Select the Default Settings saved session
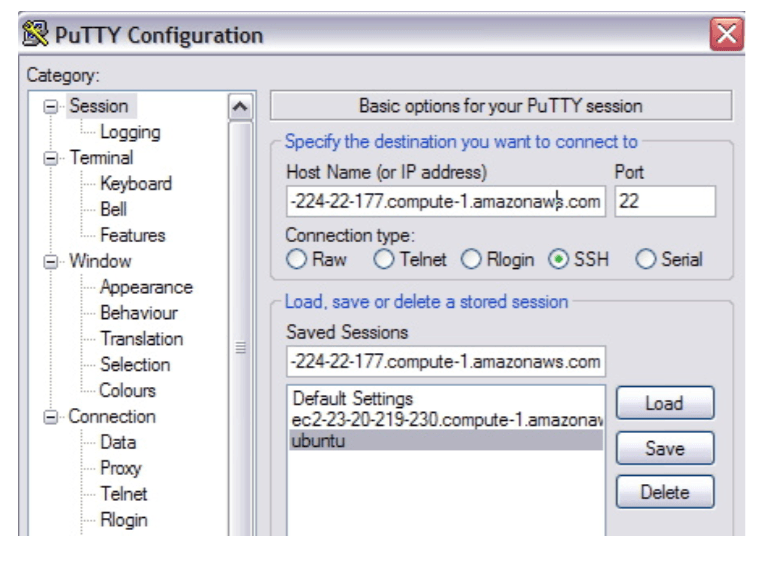Image resolution: width=761 pixels, height=580 pixels. [x=352, y=398]
